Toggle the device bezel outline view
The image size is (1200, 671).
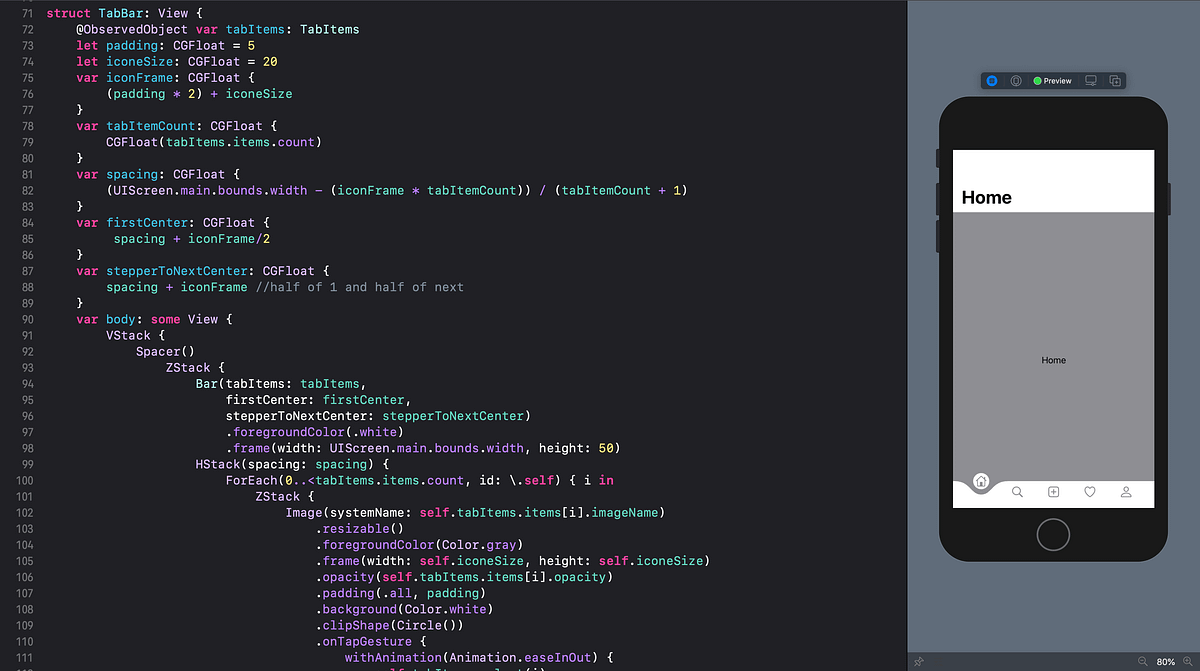[1016, 81]
